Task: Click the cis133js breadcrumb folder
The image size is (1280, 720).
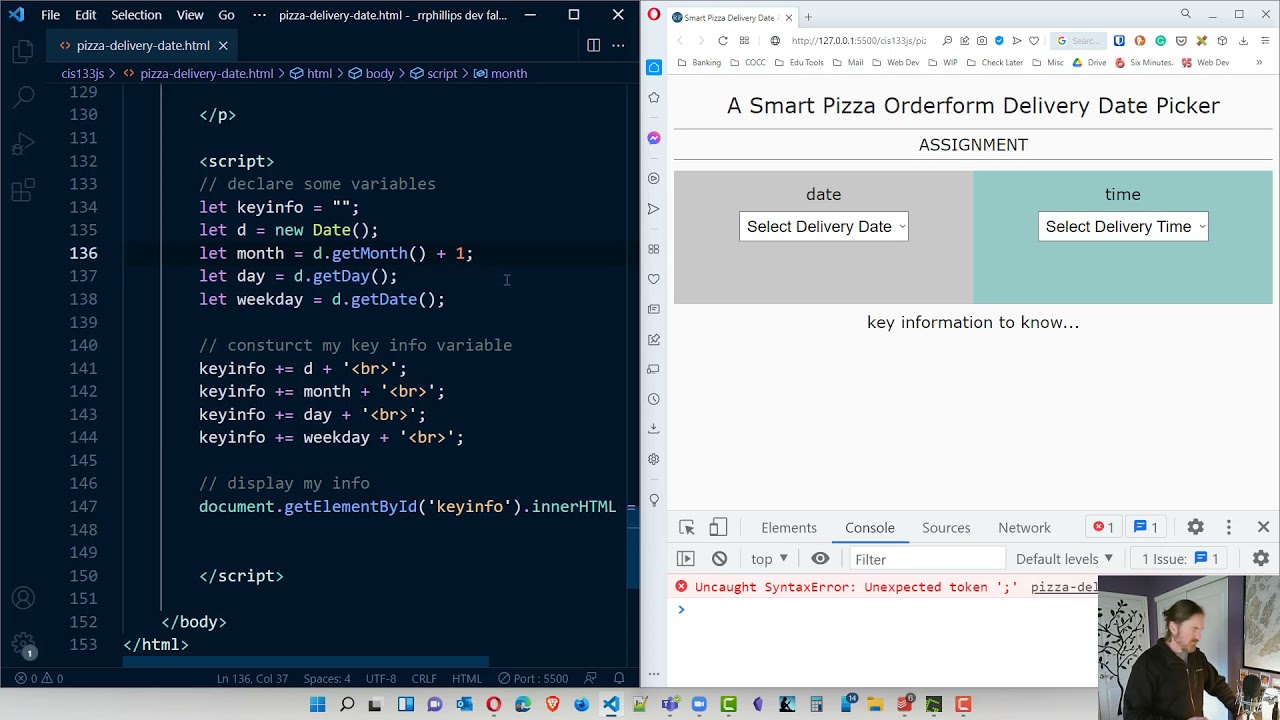Action: tap(82, 73)
